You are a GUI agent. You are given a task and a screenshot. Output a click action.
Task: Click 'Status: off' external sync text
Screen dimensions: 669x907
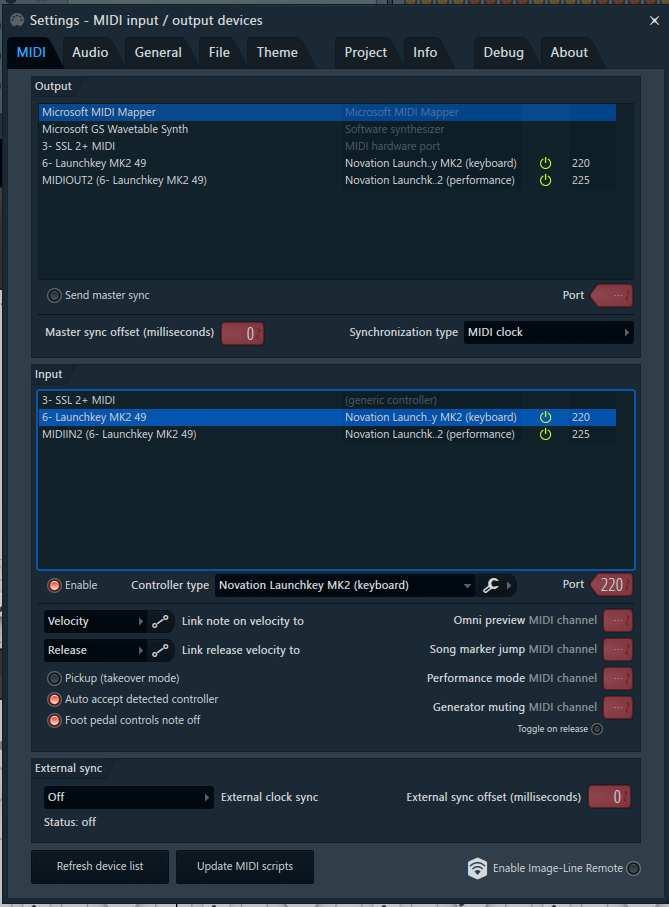coord(70,822)
